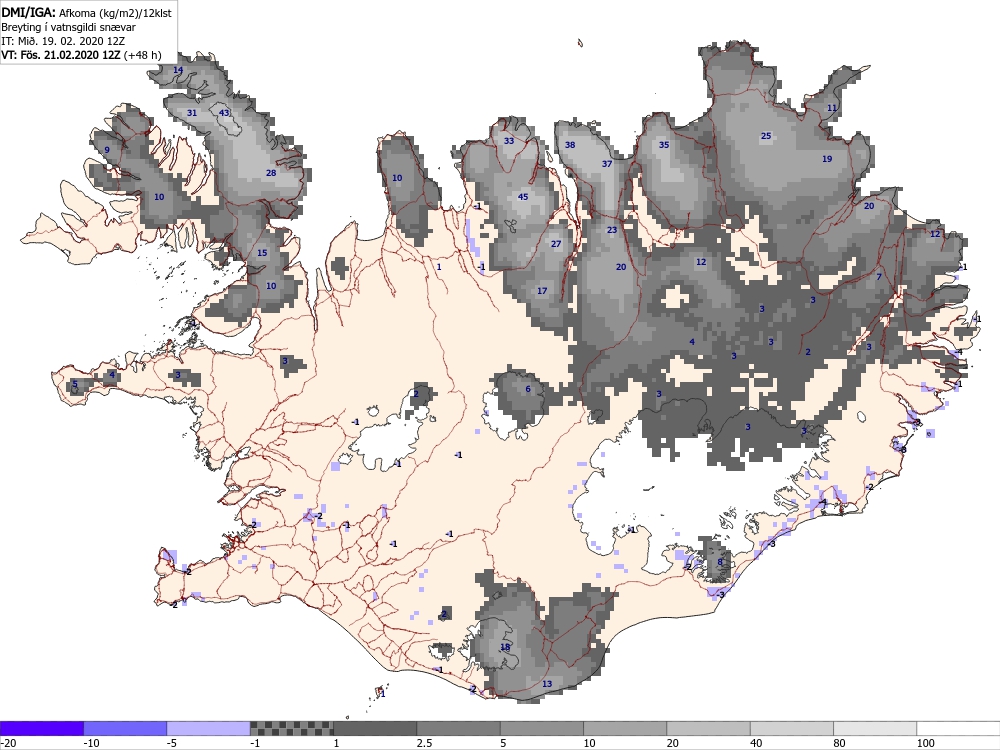The height and width of the screenshot is (750, 1000).
Task: Click the 'VT: Fös. 21.02.2020 12Z (+48 h)' line
Action: tap(82, 55)
